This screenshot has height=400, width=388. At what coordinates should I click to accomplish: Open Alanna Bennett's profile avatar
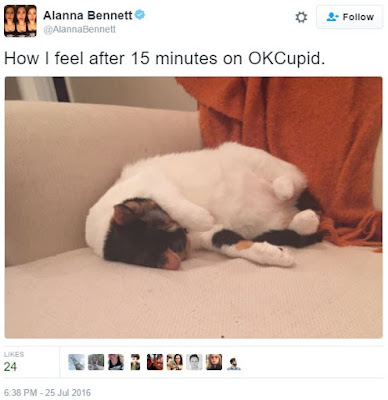20,21
